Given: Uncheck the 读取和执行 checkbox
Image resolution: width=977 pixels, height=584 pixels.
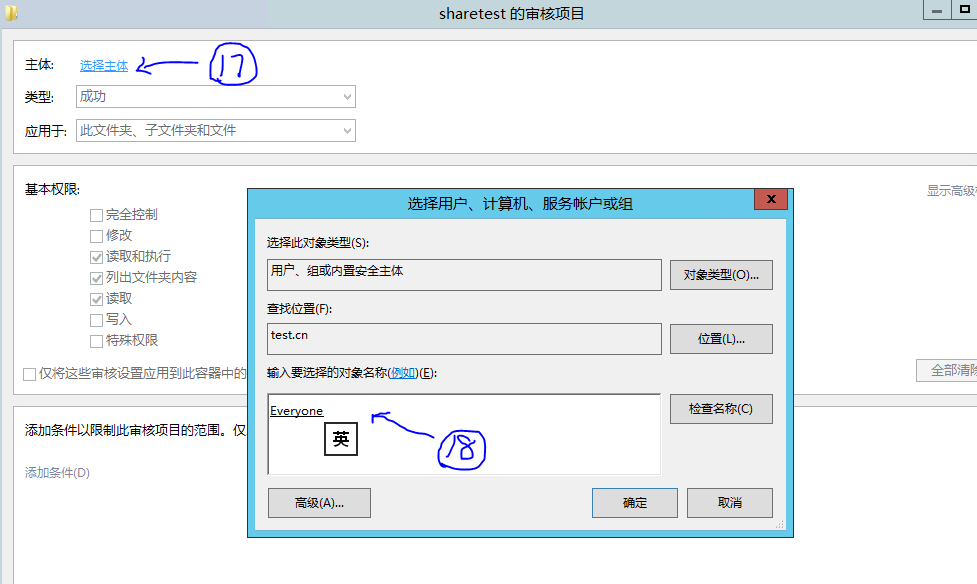Looking at the screenshot, I should [96, 256].
